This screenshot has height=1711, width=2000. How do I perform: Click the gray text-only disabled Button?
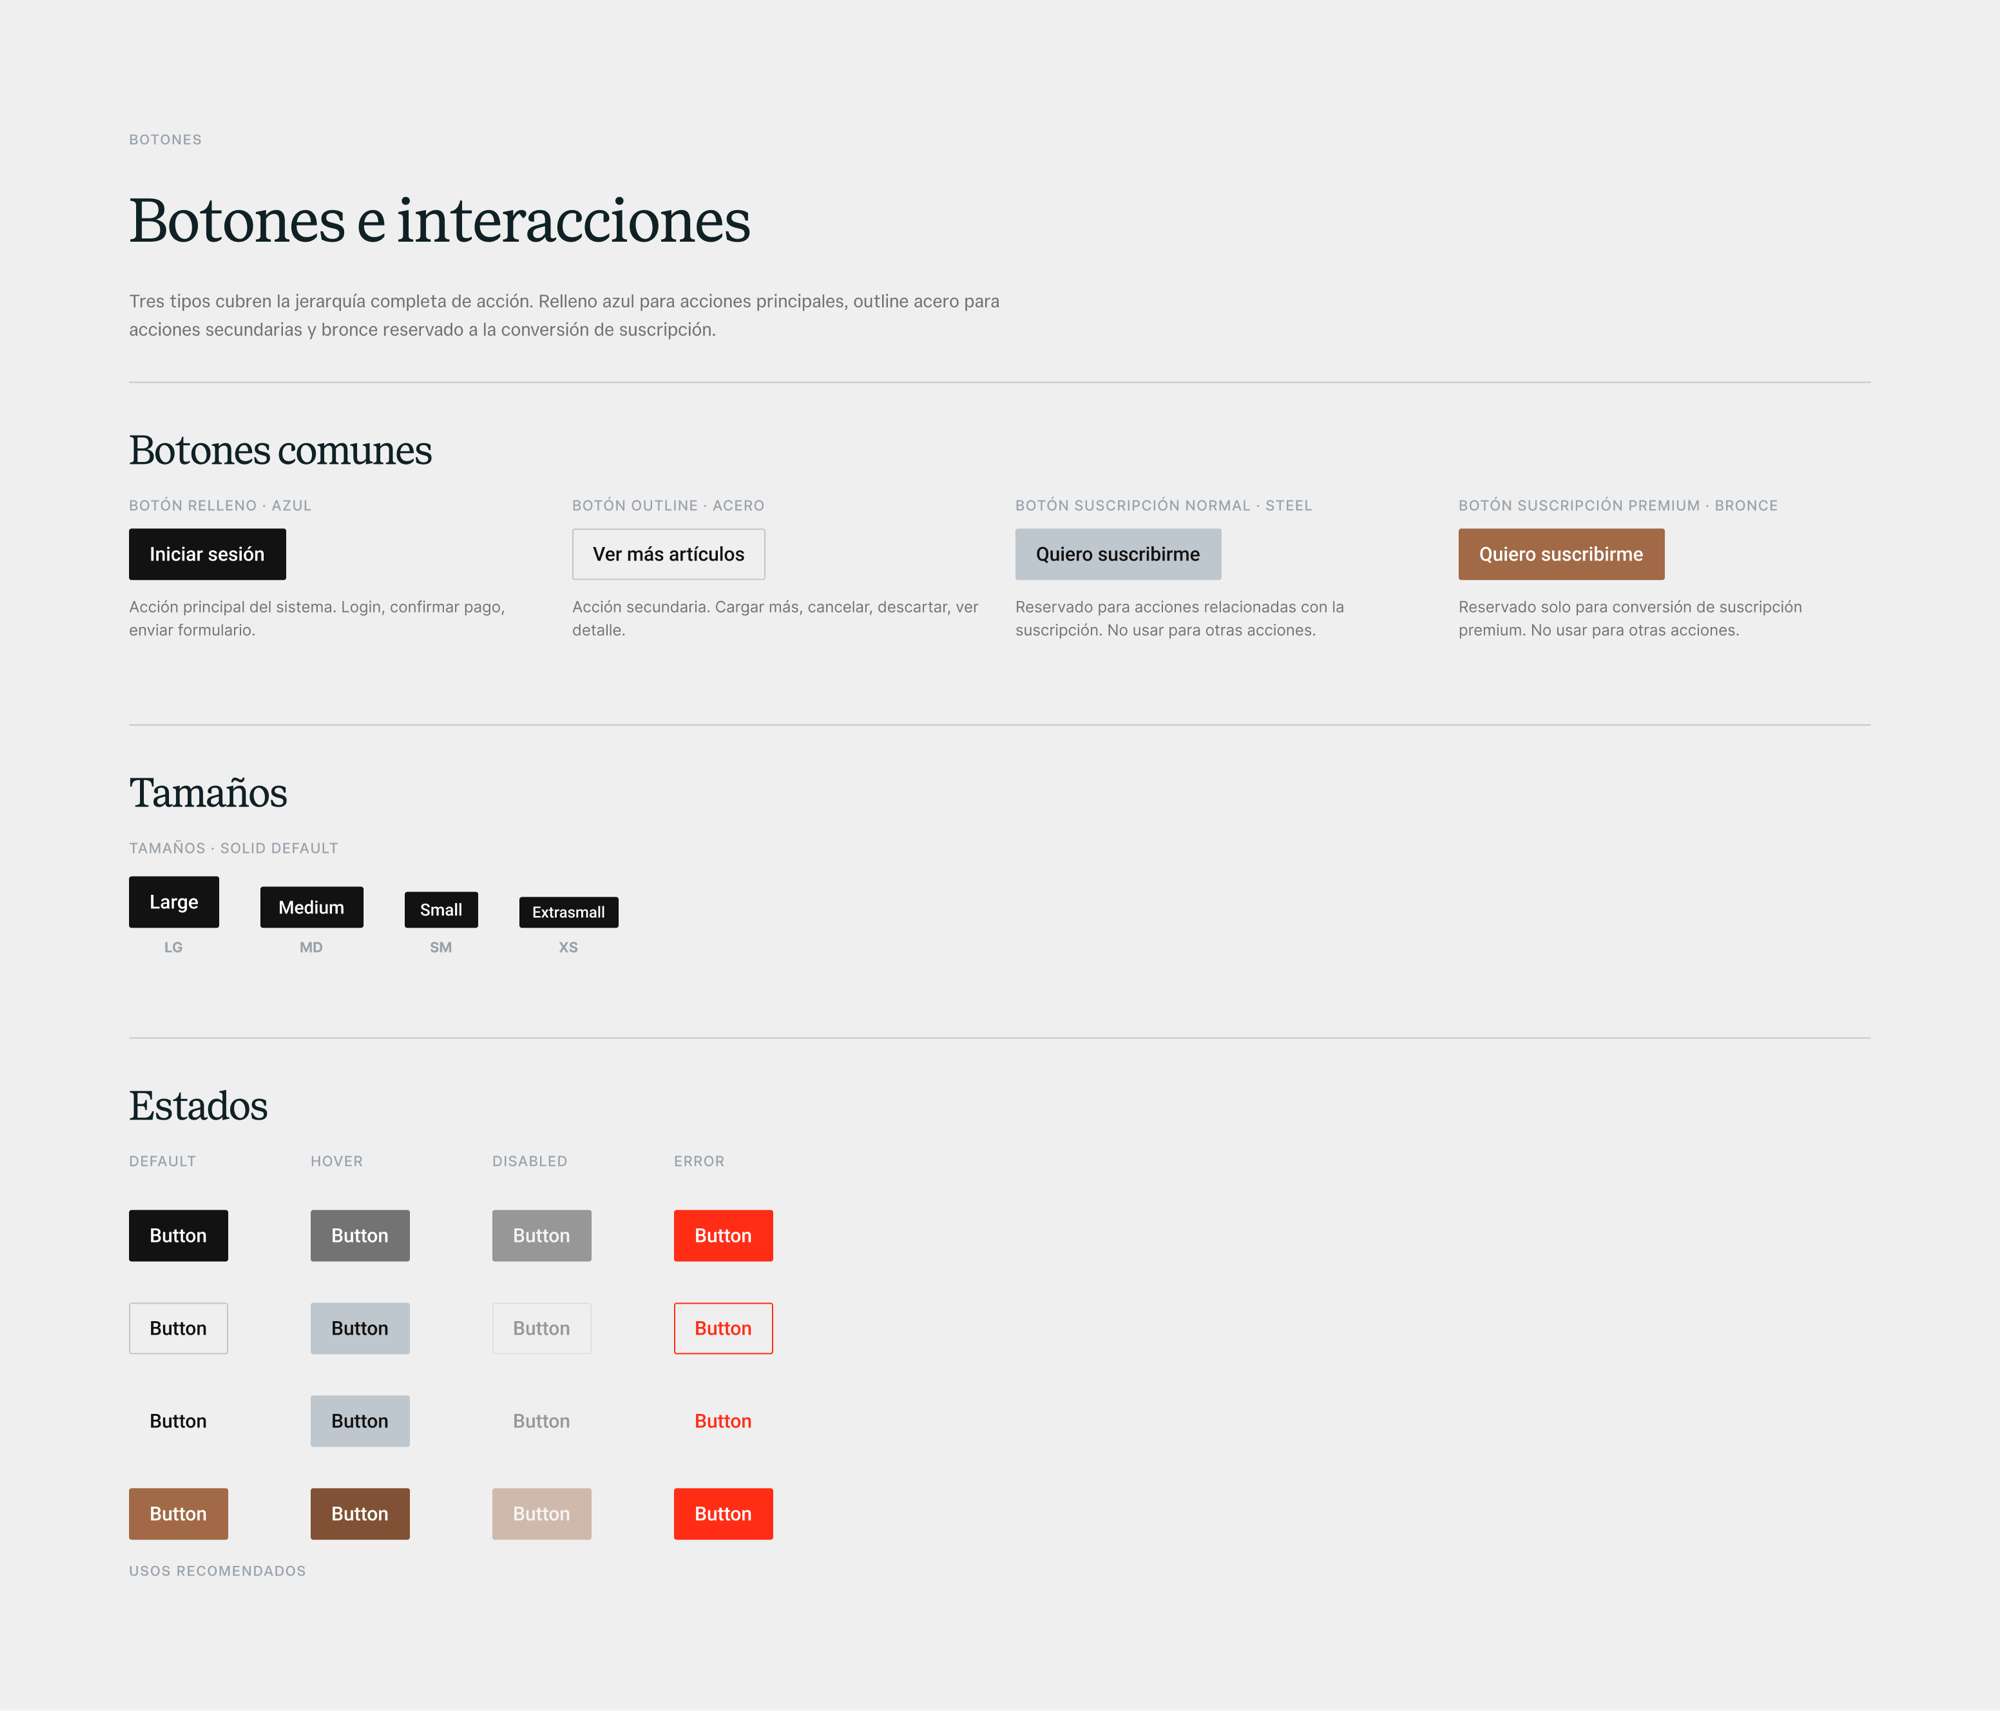tap(541, 1422)
